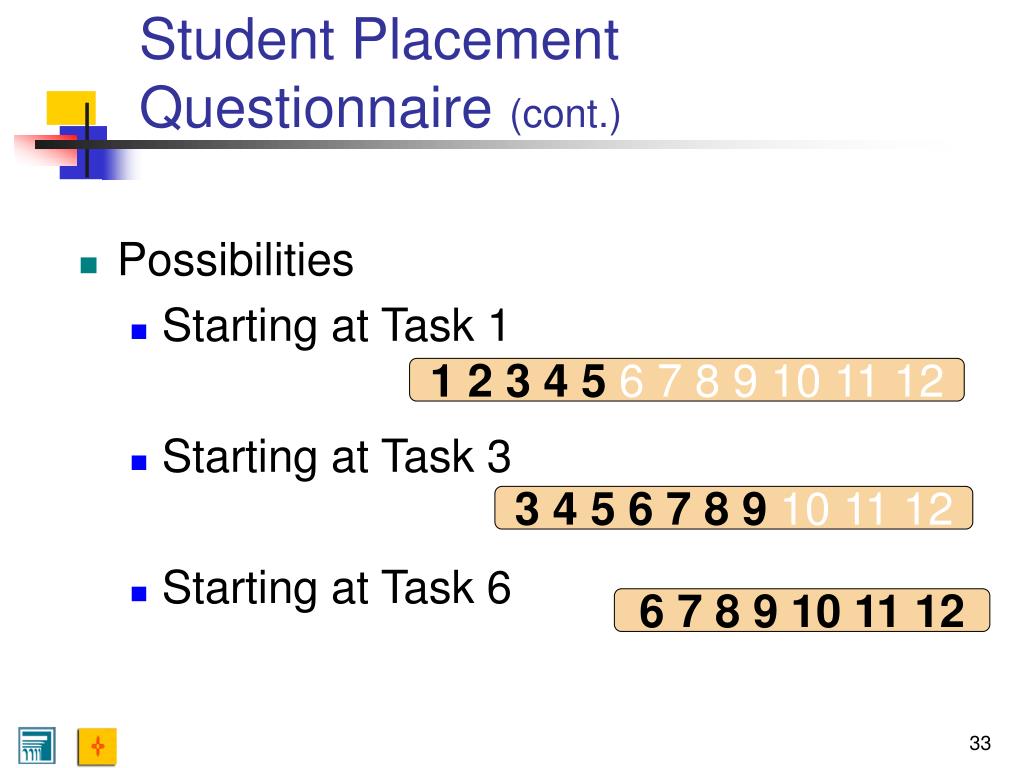Click the blue bullet before Task 3

[x=138, y=462]
